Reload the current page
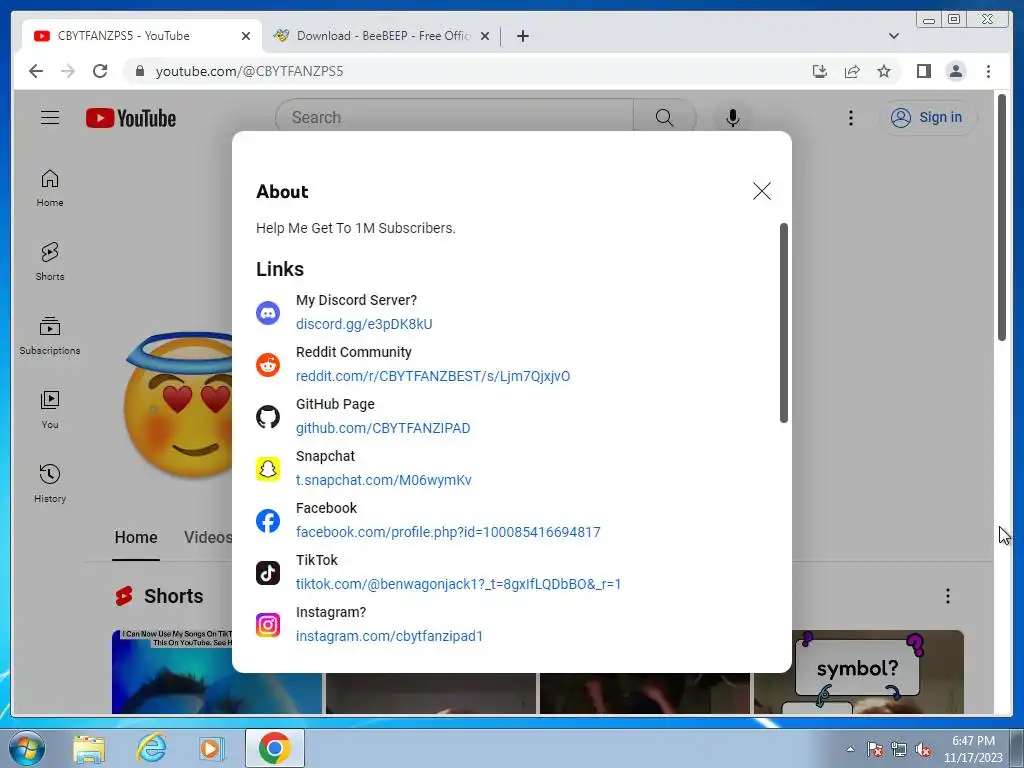 [x=100, y=71]
